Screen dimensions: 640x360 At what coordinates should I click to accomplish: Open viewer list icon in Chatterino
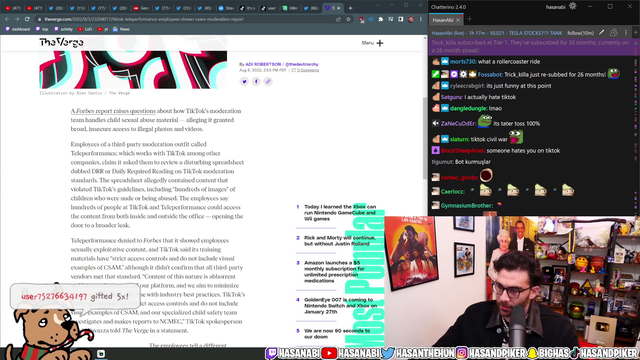(x=613, y=33)
